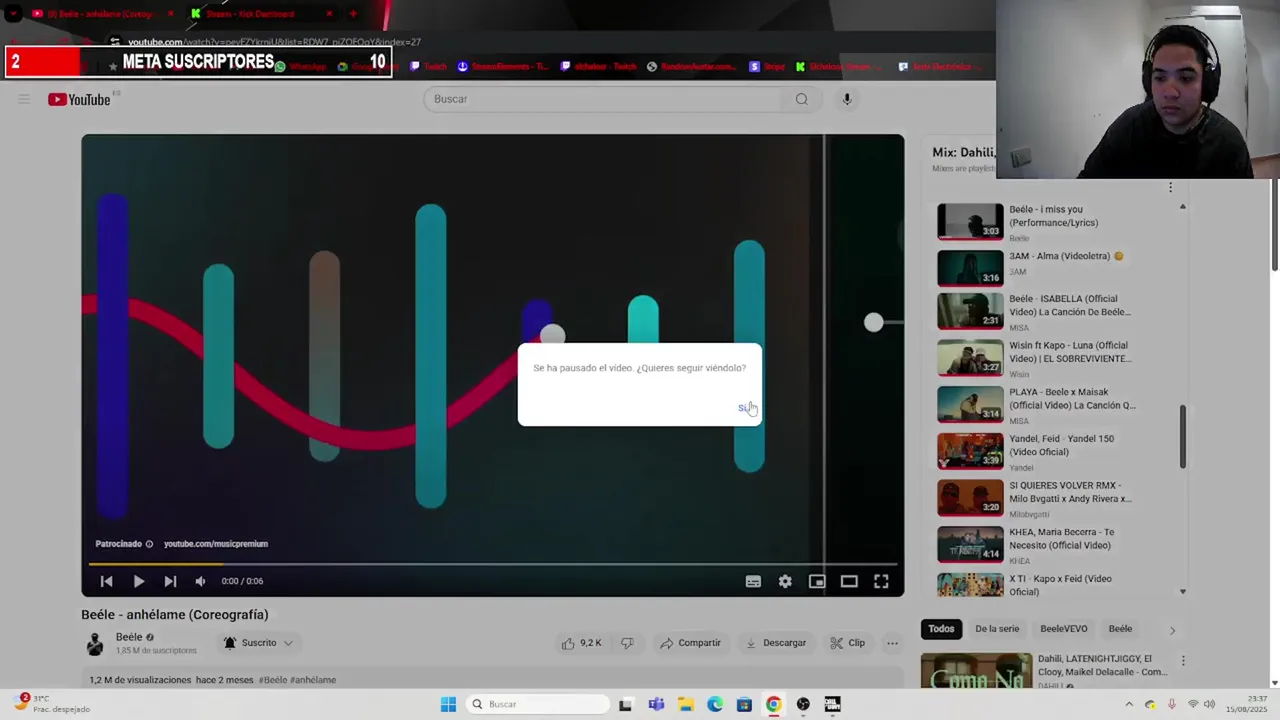Viewport: 1280px width, 720px height.
Task: Open the youtube.com/musicpremium ad link
Action: tap(216, 544)
